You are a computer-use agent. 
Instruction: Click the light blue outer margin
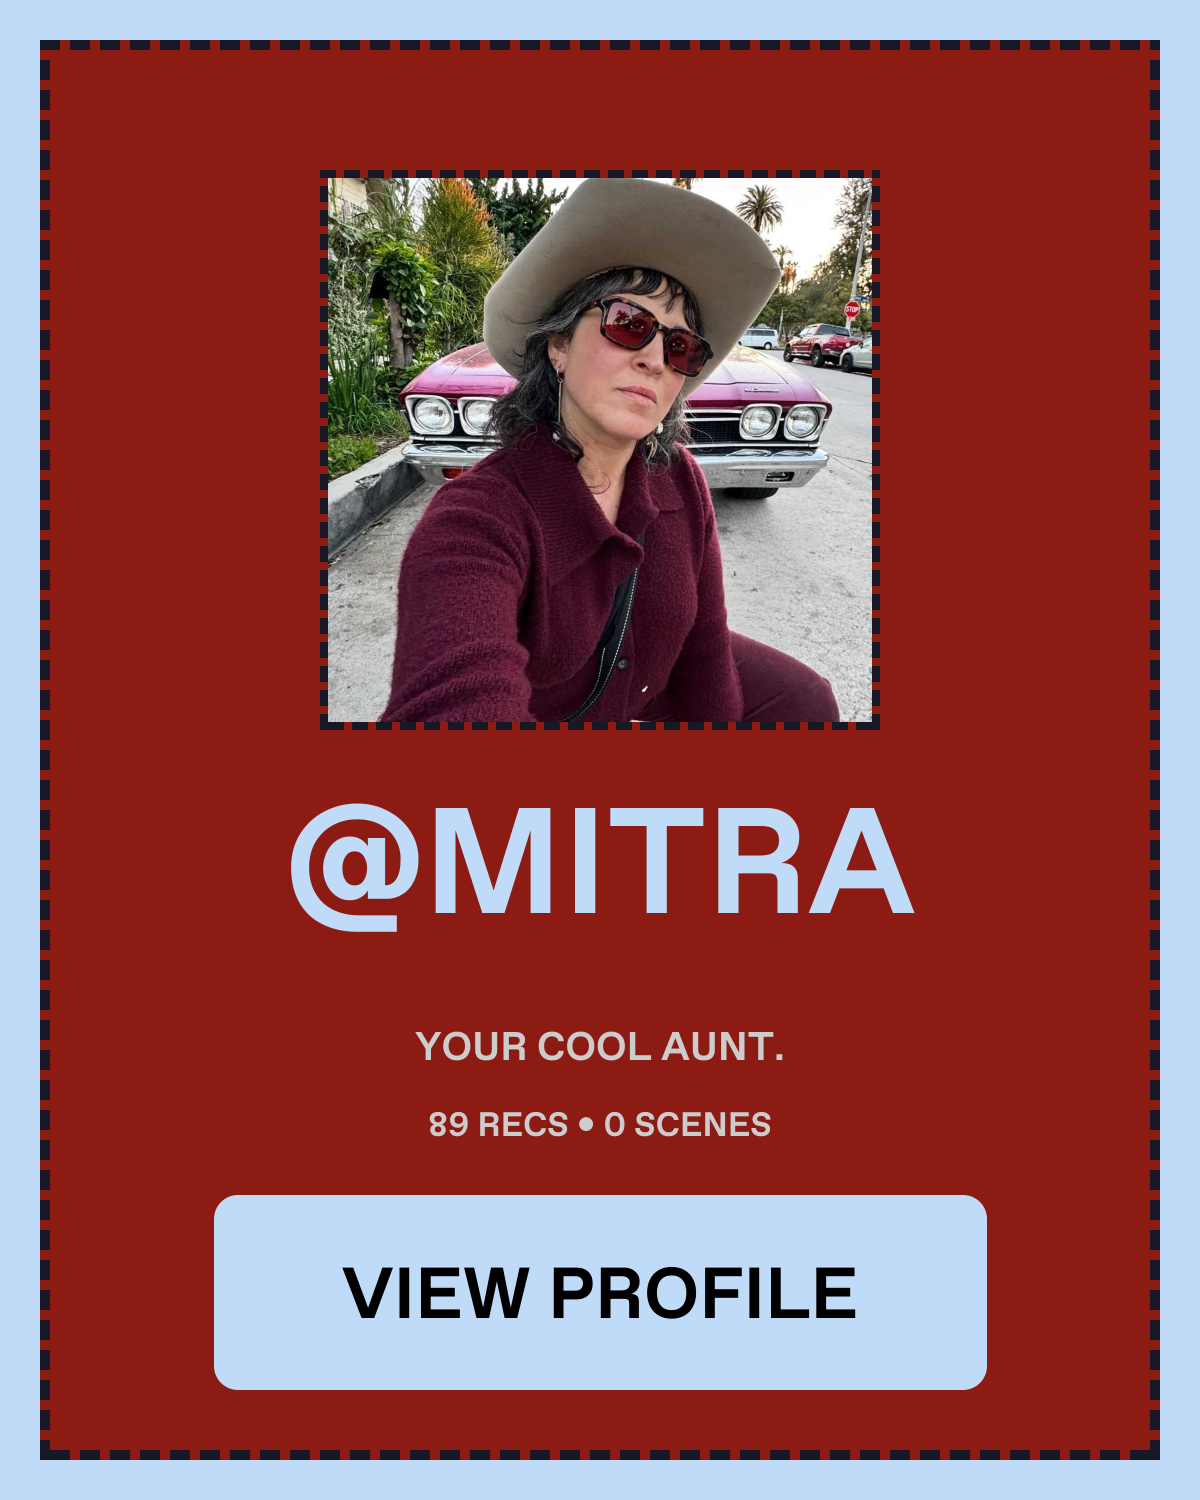600,19
